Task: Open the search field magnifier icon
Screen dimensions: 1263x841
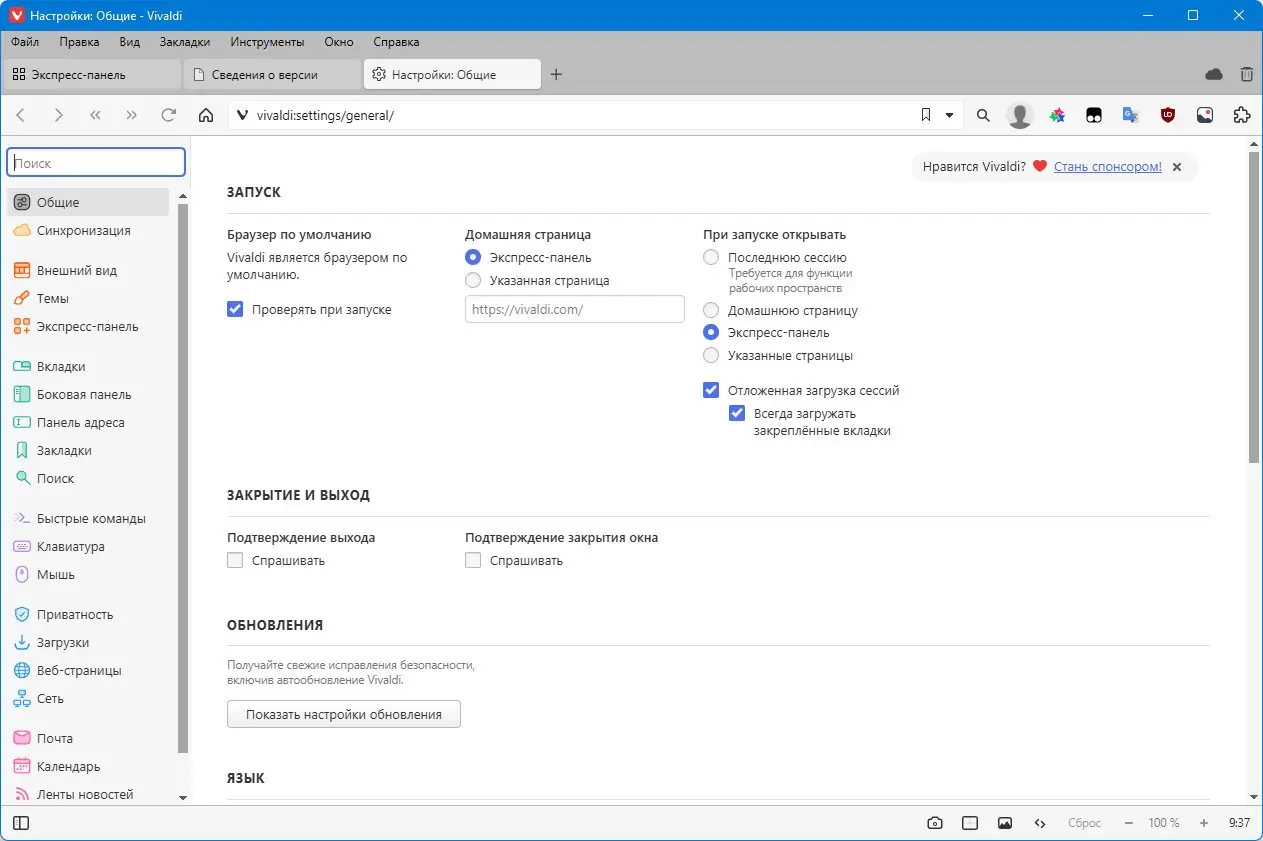Action: click(983, 115)
